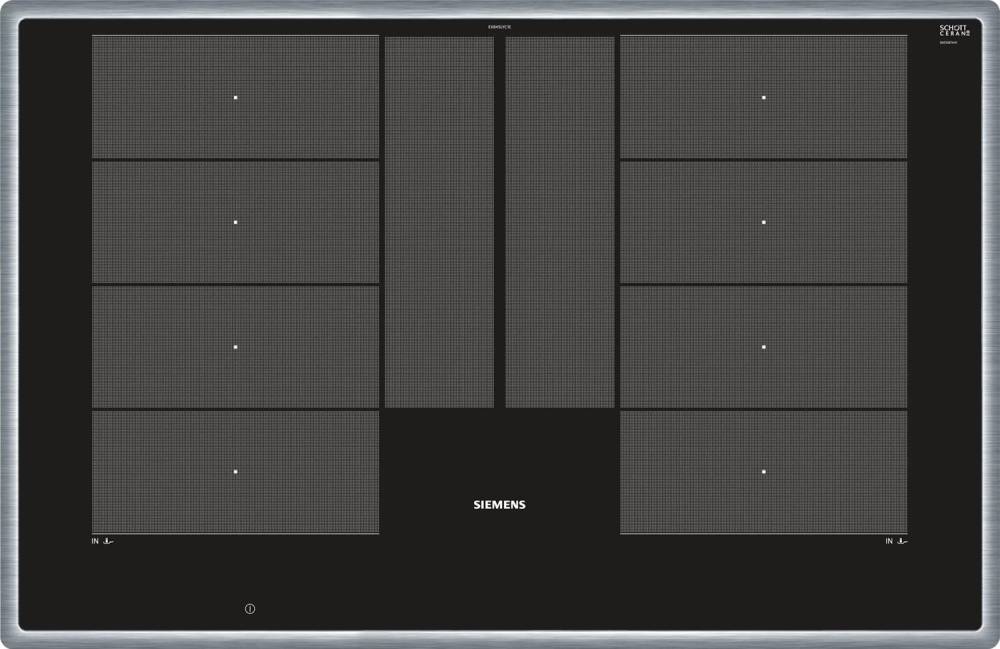Click the model number text at top center
Screen dimensions: 1000x649
coord(499,25)
